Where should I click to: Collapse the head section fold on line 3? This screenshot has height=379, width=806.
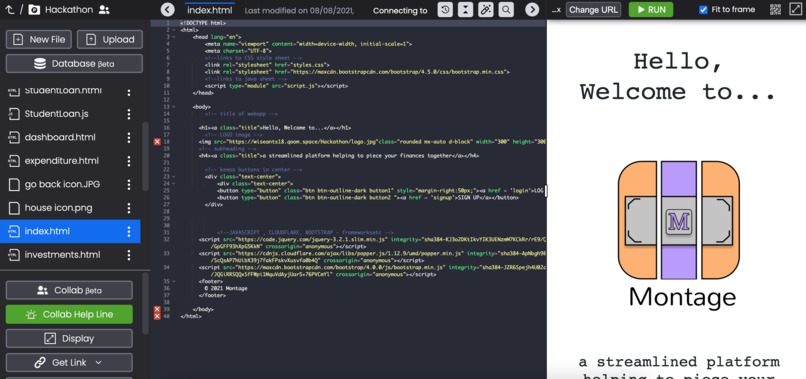(173, 37)
